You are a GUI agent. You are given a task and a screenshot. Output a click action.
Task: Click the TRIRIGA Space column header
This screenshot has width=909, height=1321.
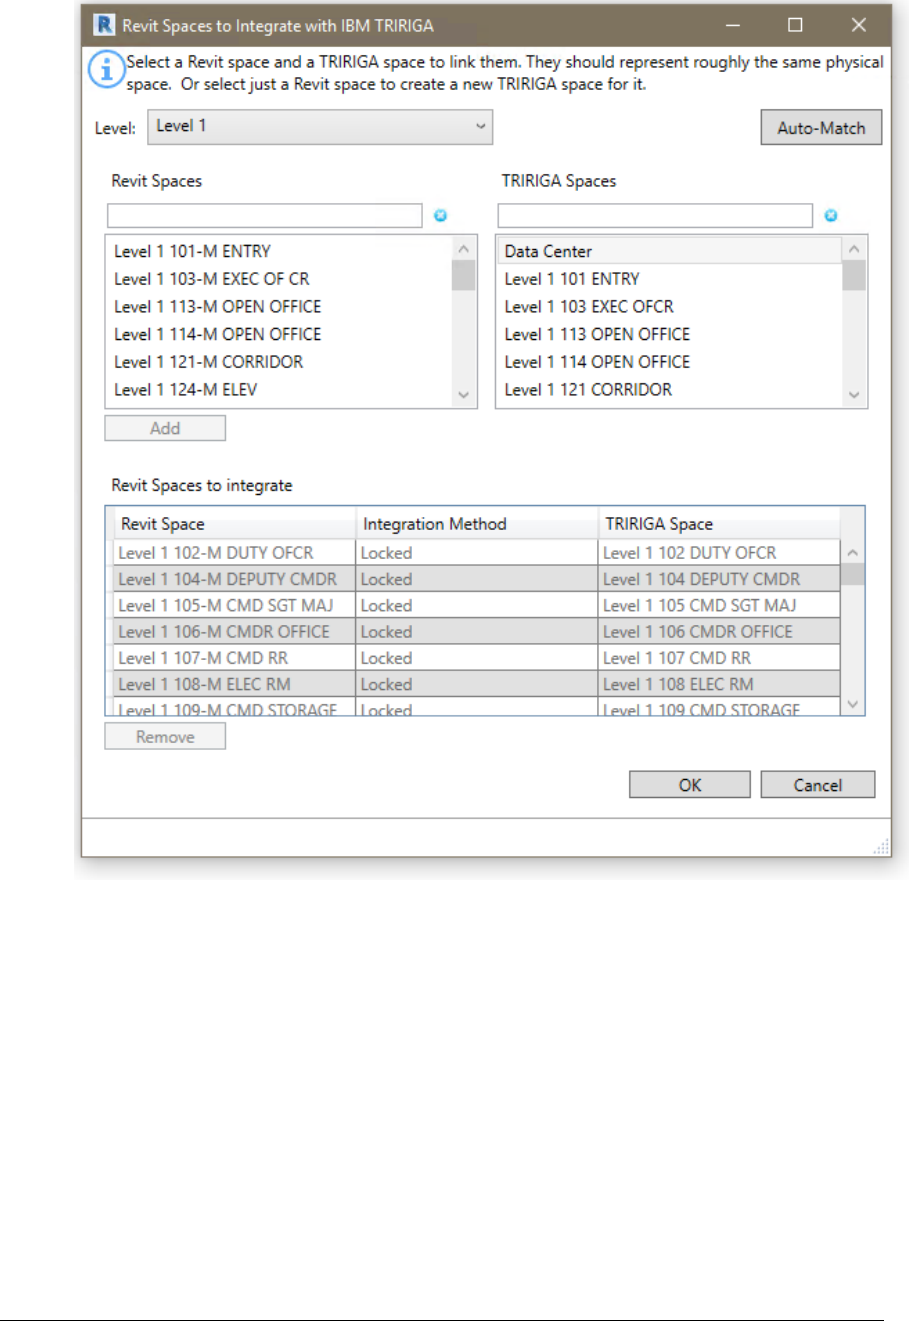pos(719,524)
